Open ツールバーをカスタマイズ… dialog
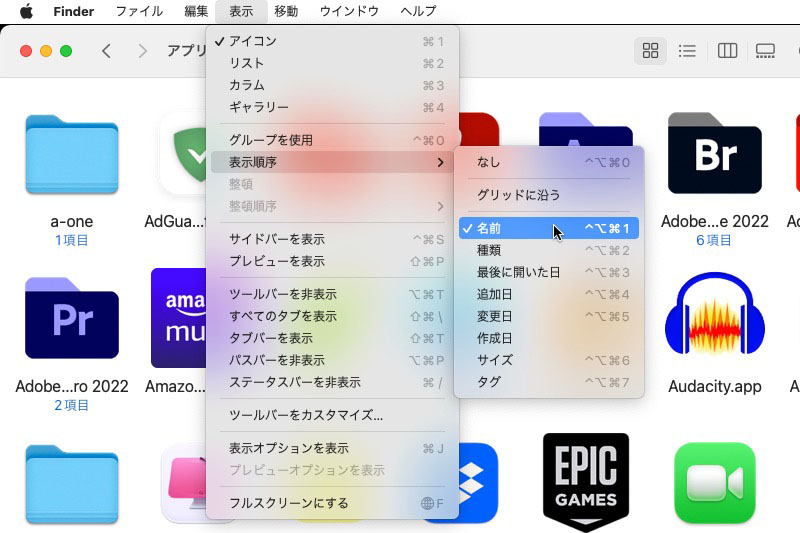This screenshot has width=800, height=533. 332,415
